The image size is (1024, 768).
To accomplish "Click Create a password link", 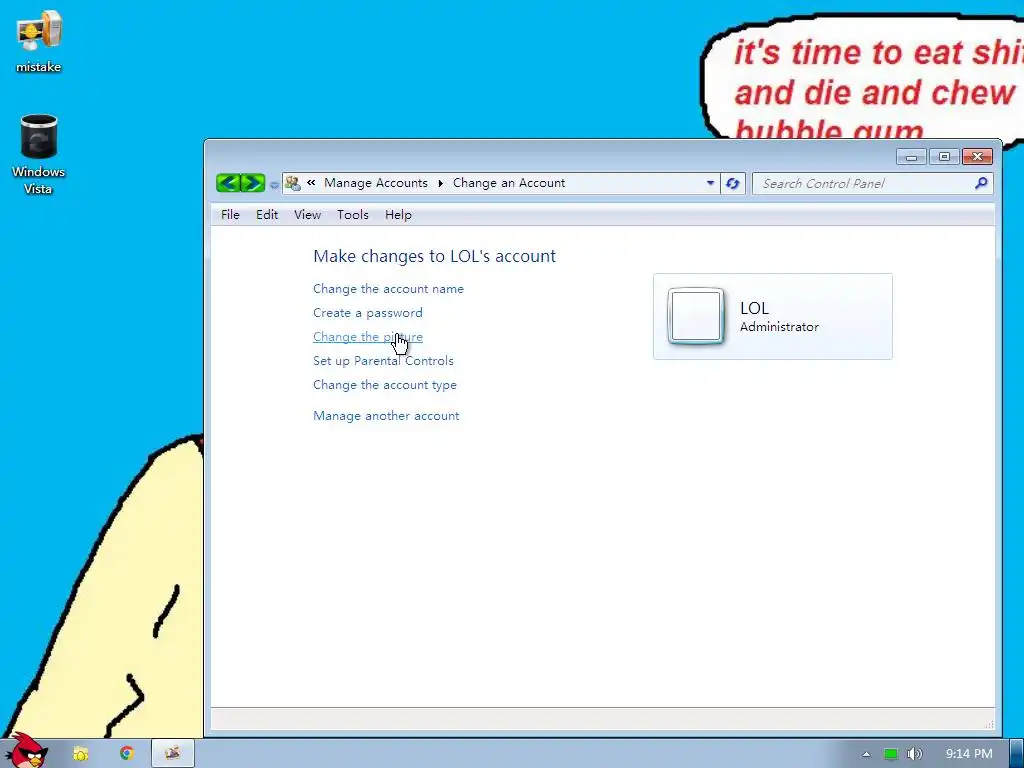I will click(x=368, y=313).
